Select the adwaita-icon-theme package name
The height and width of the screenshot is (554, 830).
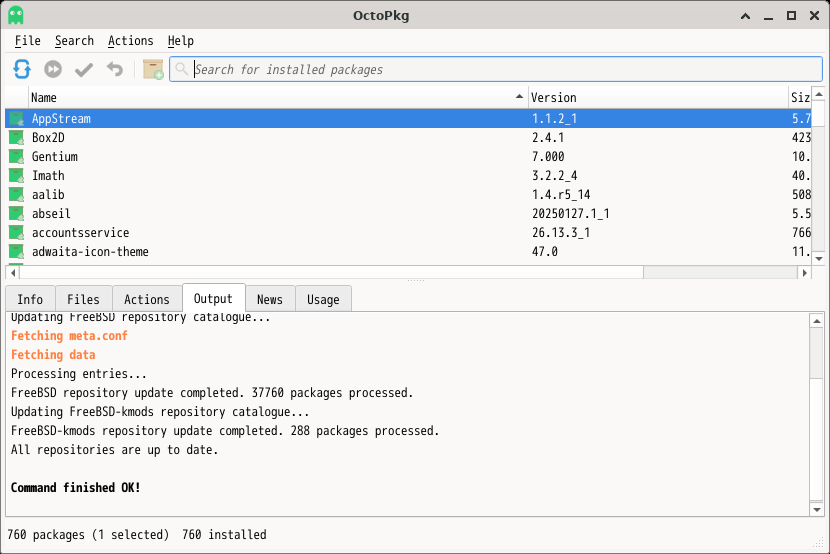click(90, 252)
